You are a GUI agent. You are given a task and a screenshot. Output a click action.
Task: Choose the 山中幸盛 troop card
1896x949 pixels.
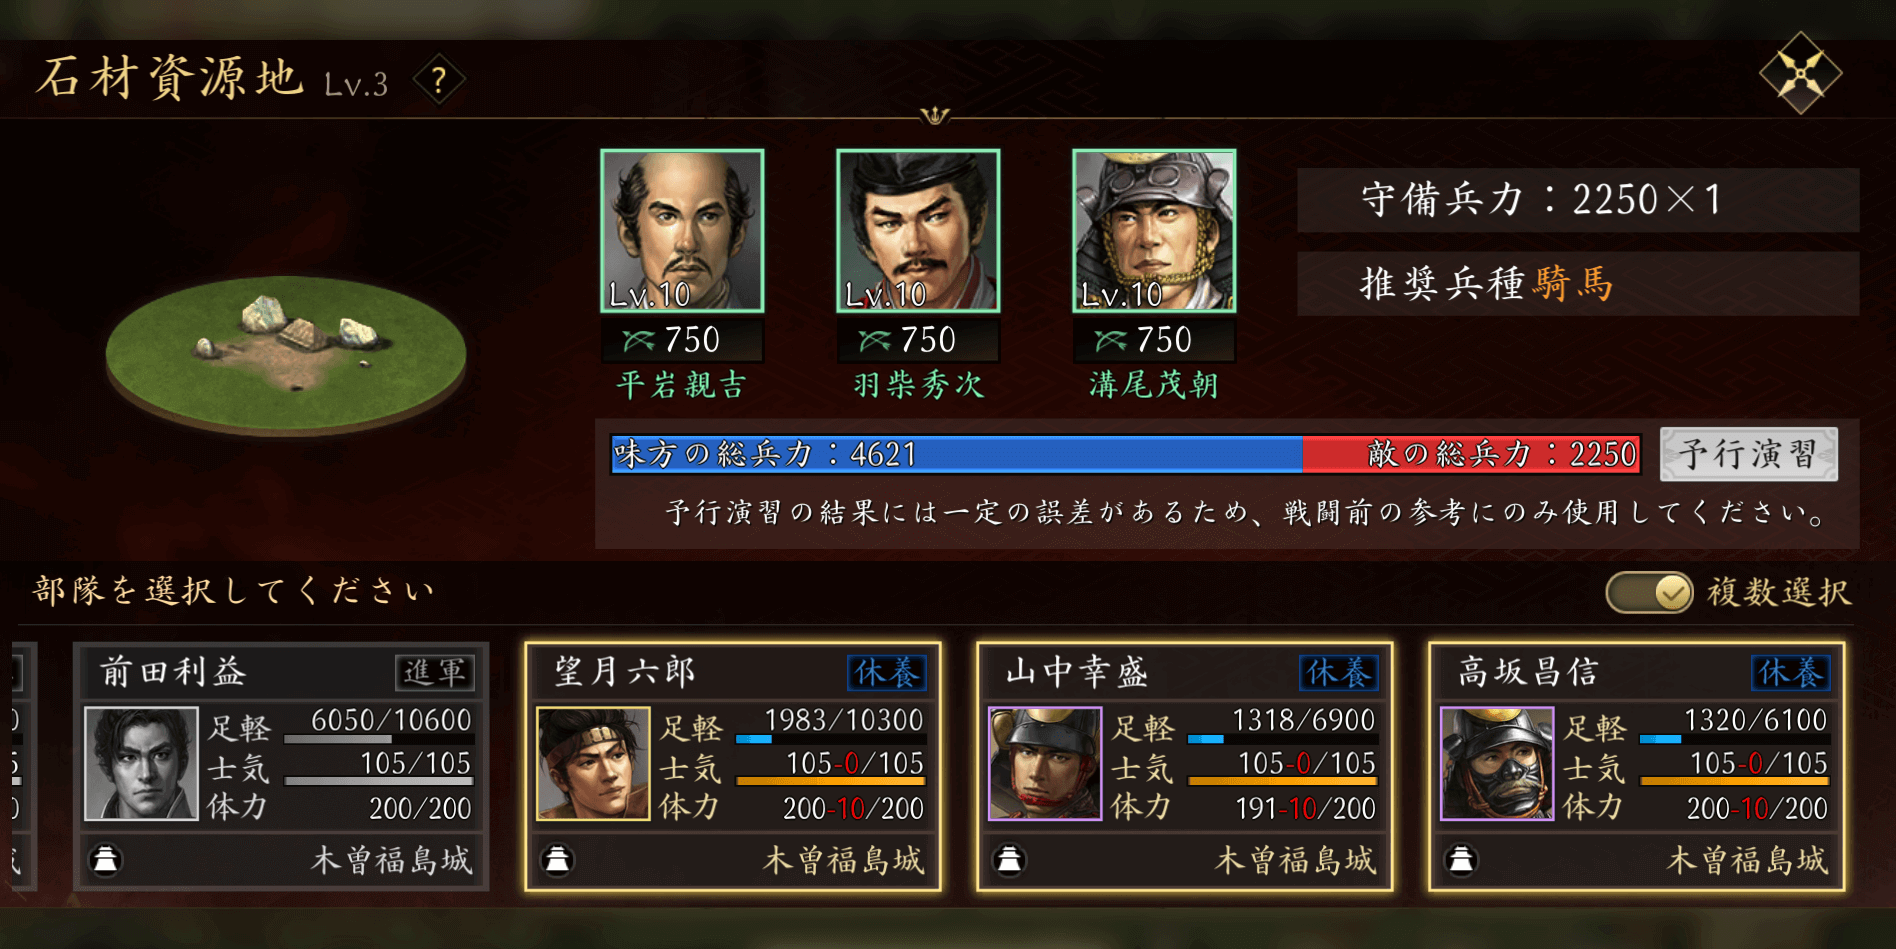pyautogui.click(x=1185, y=767)
